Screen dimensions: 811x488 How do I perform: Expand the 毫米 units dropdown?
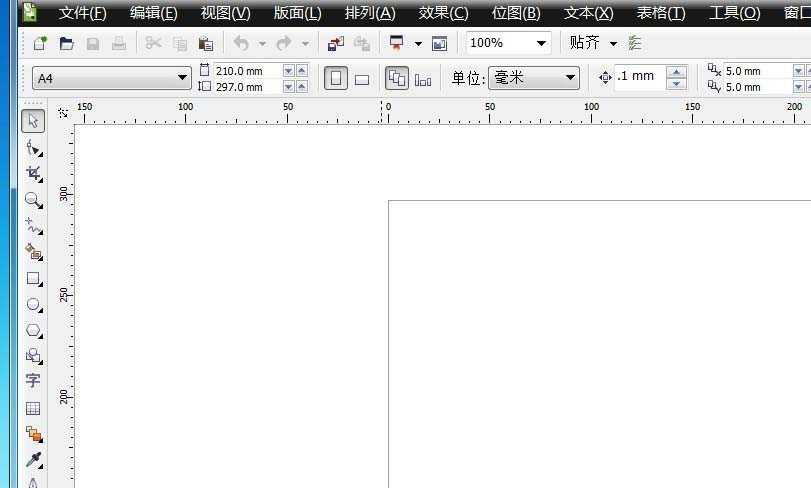pos(570,78)
